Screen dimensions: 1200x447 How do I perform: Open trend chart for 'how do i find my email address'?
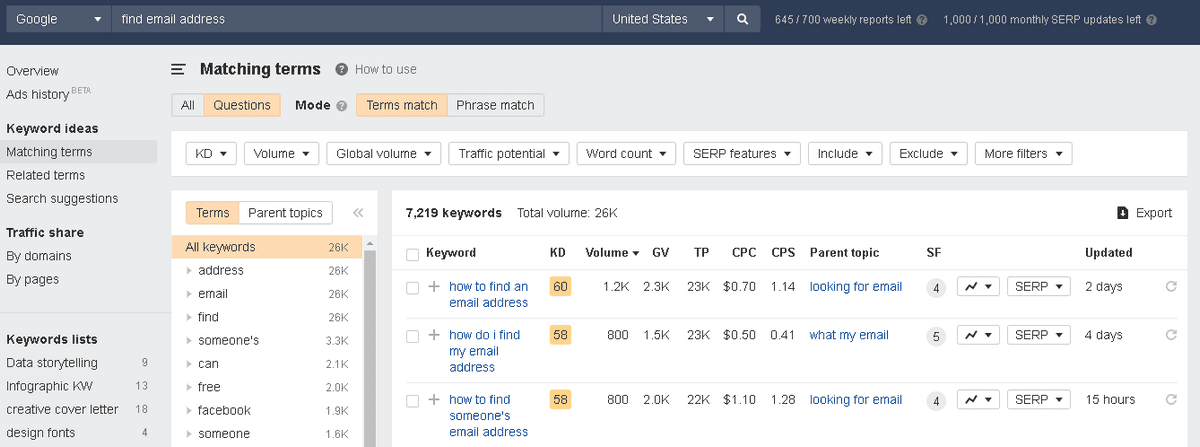(978, 335)
